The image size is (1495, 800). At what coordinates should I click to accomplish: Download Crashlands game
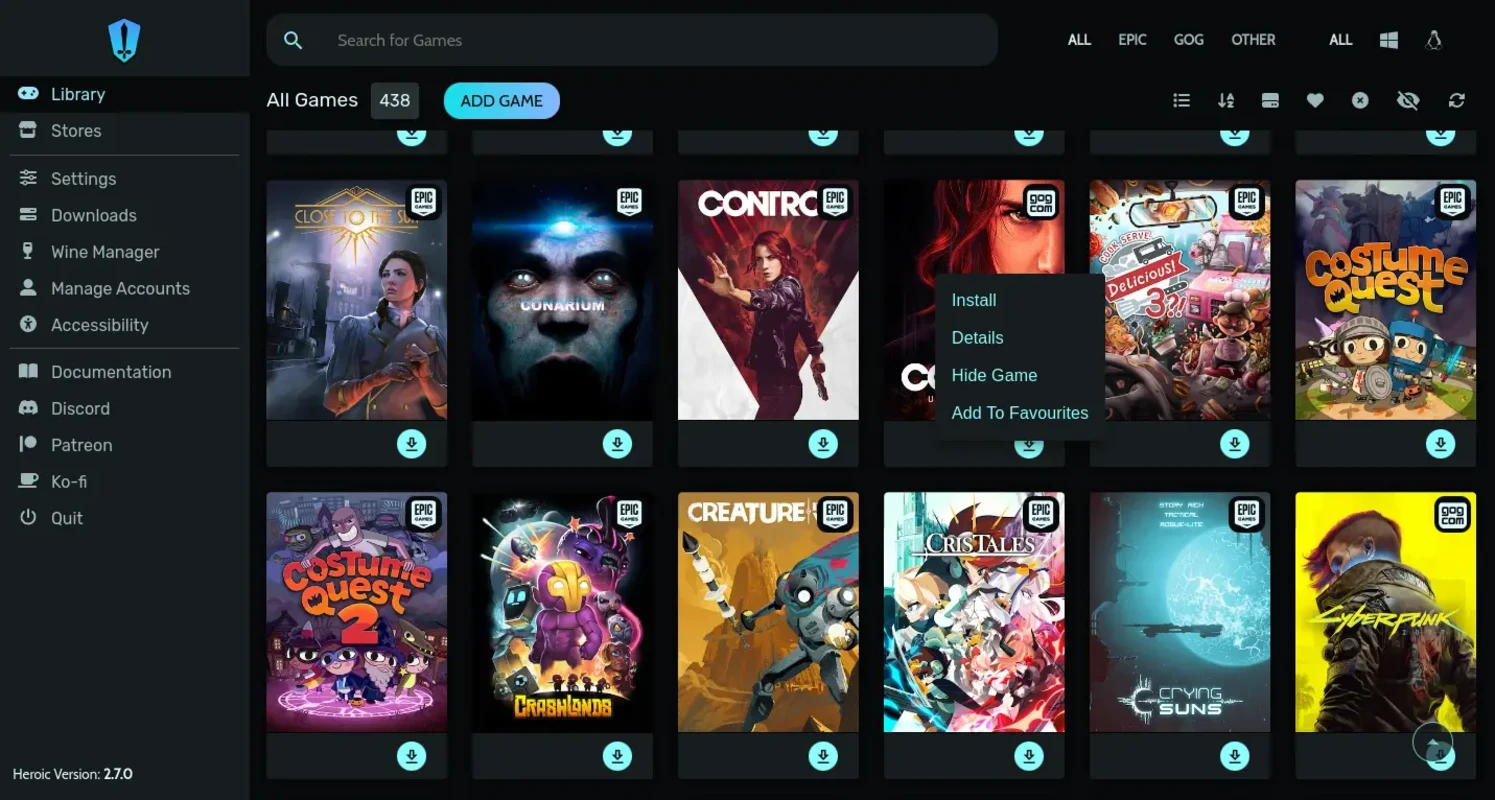point(618,756)
